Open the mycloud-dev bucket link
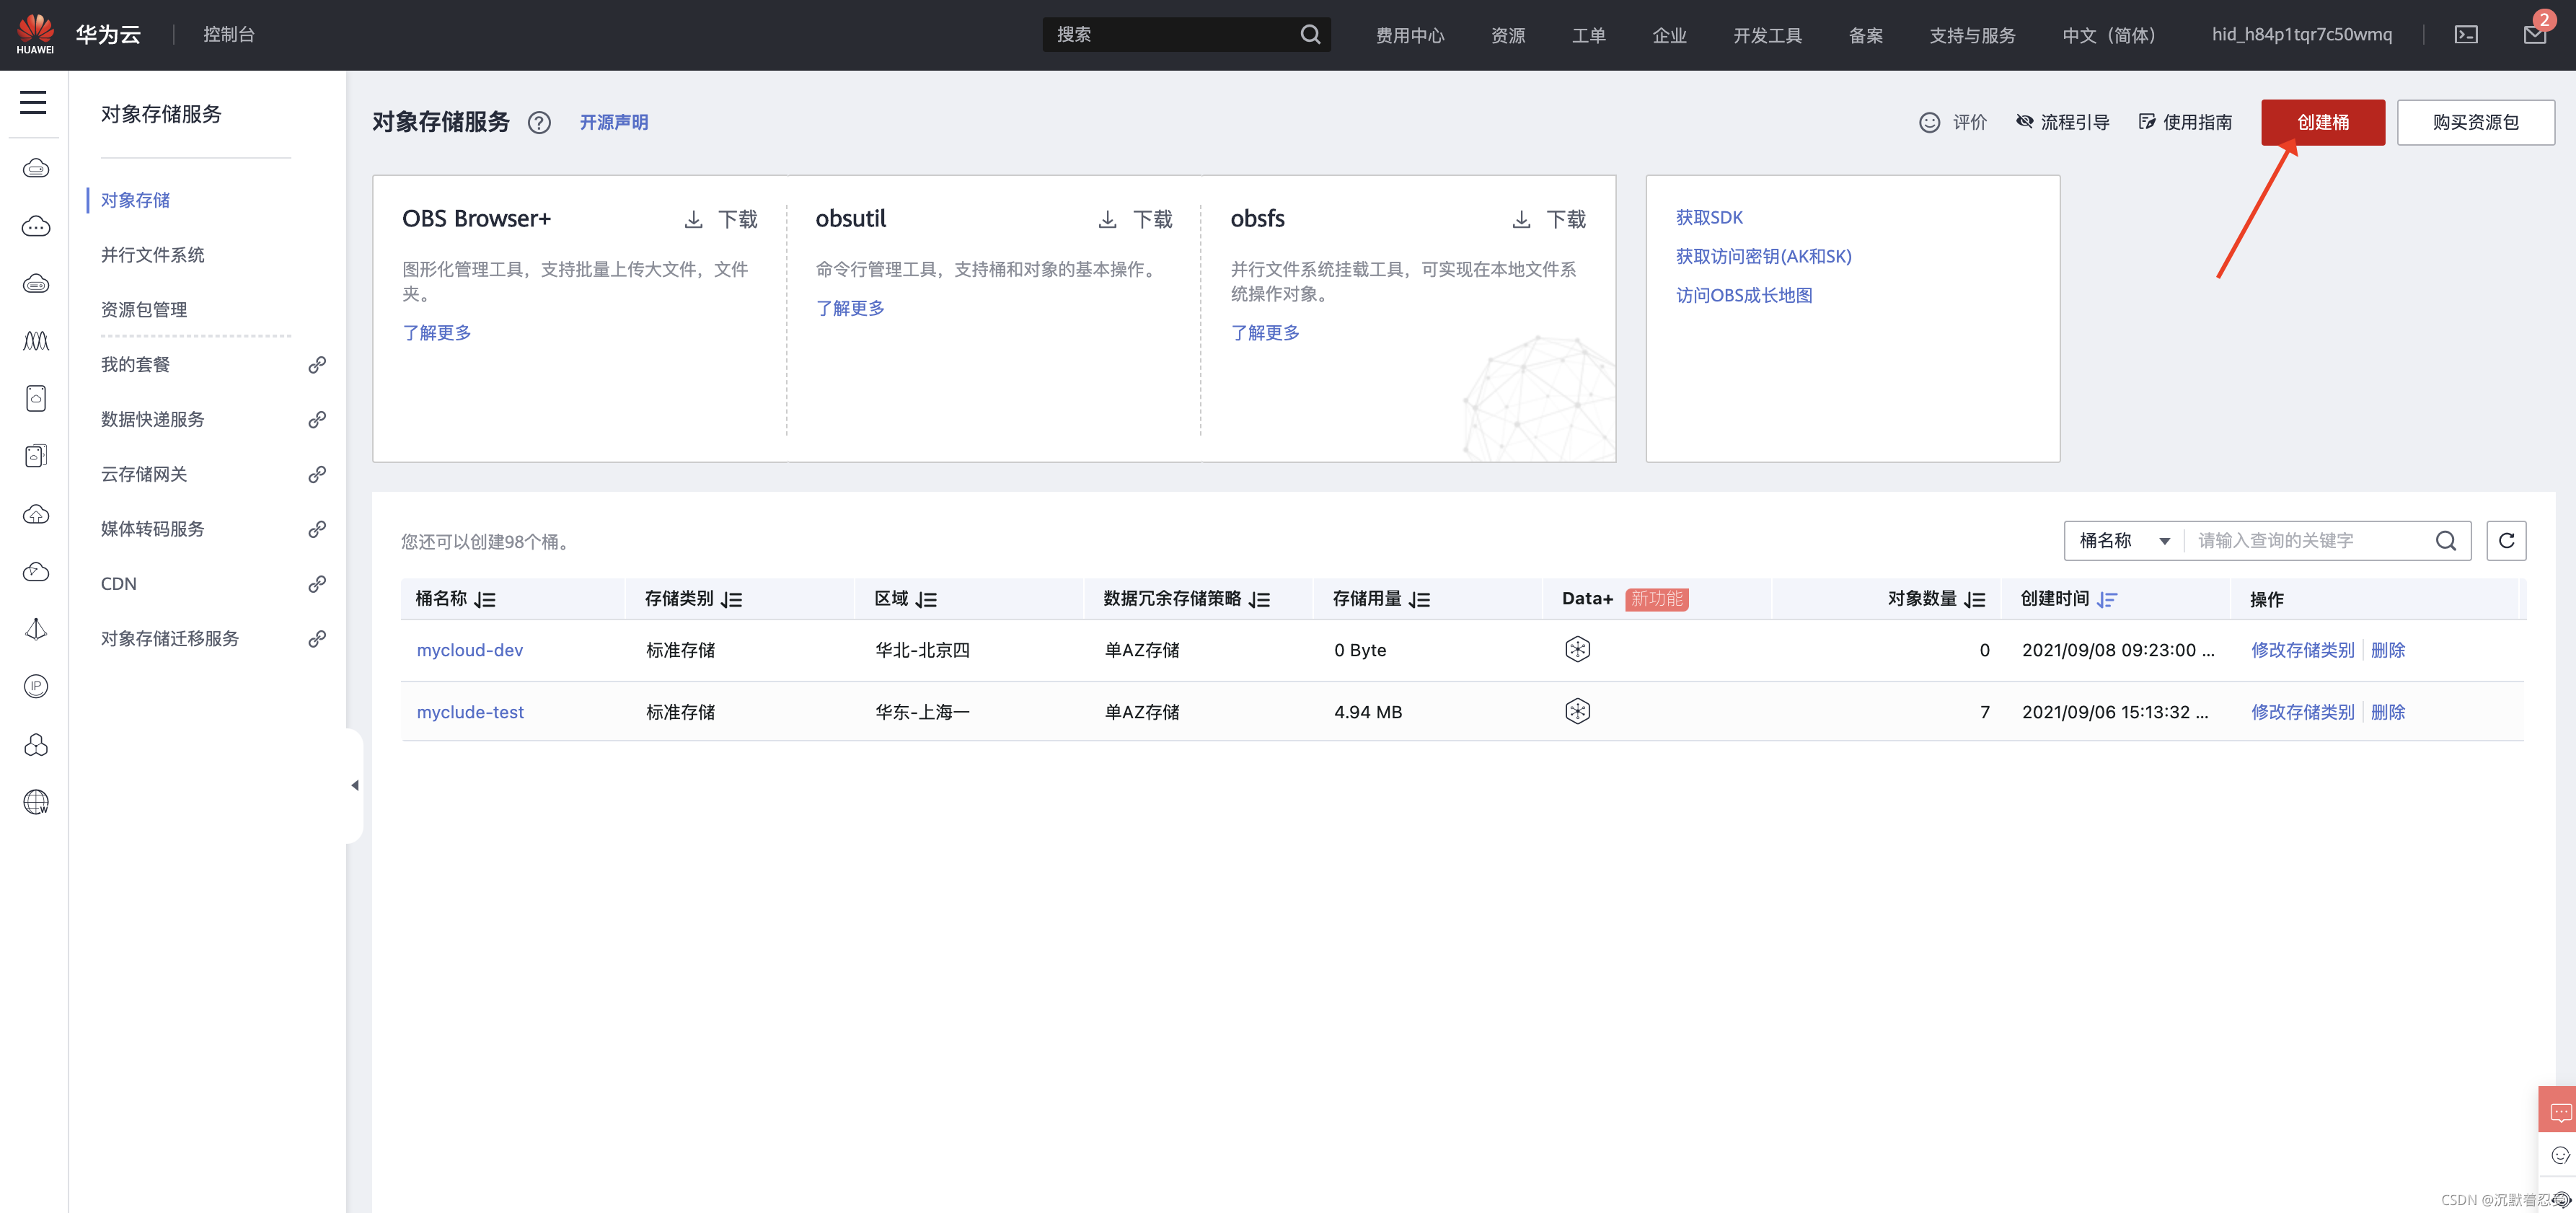The height and width of the screenshot is (1213, 2576). coord(469,650)
